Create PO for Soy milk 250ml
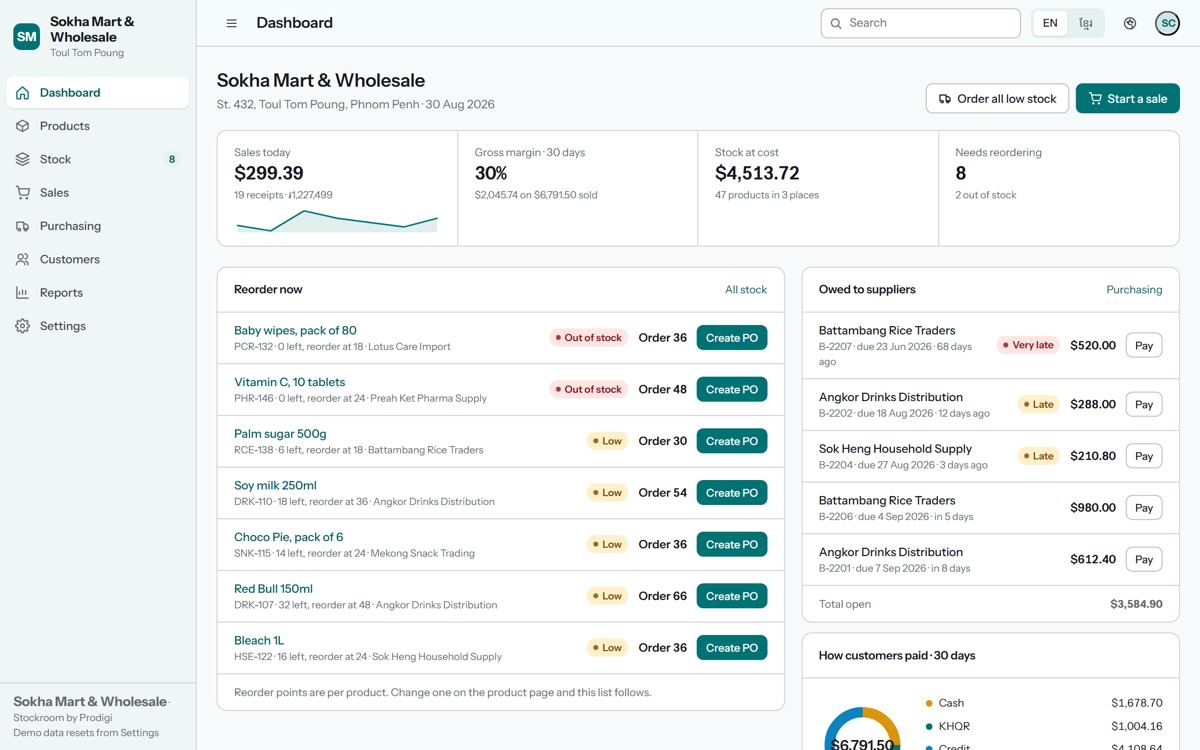1200x750 pixels. pyautogui.click(x=732, y=493)
